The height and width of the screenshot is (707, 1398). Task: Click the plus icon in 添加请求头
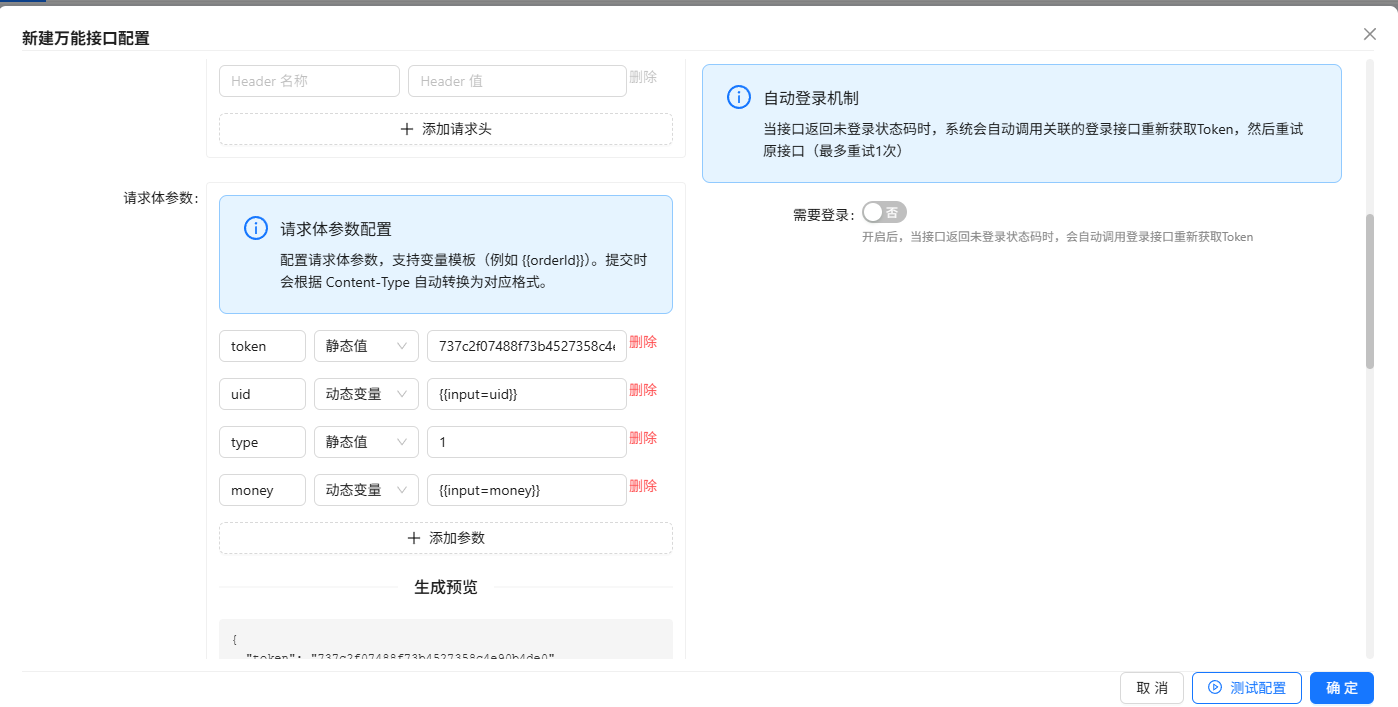406,129
